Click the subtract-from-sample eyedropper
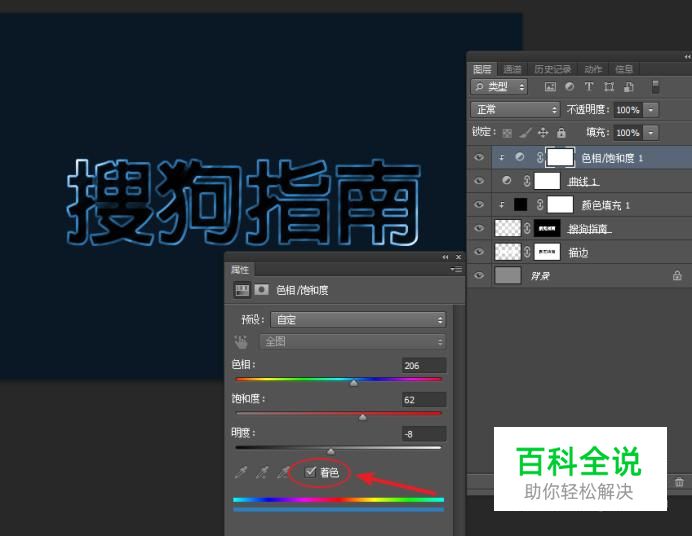This screenshot has width=692, height=536. pyautogui.click(x=283, y=472)
